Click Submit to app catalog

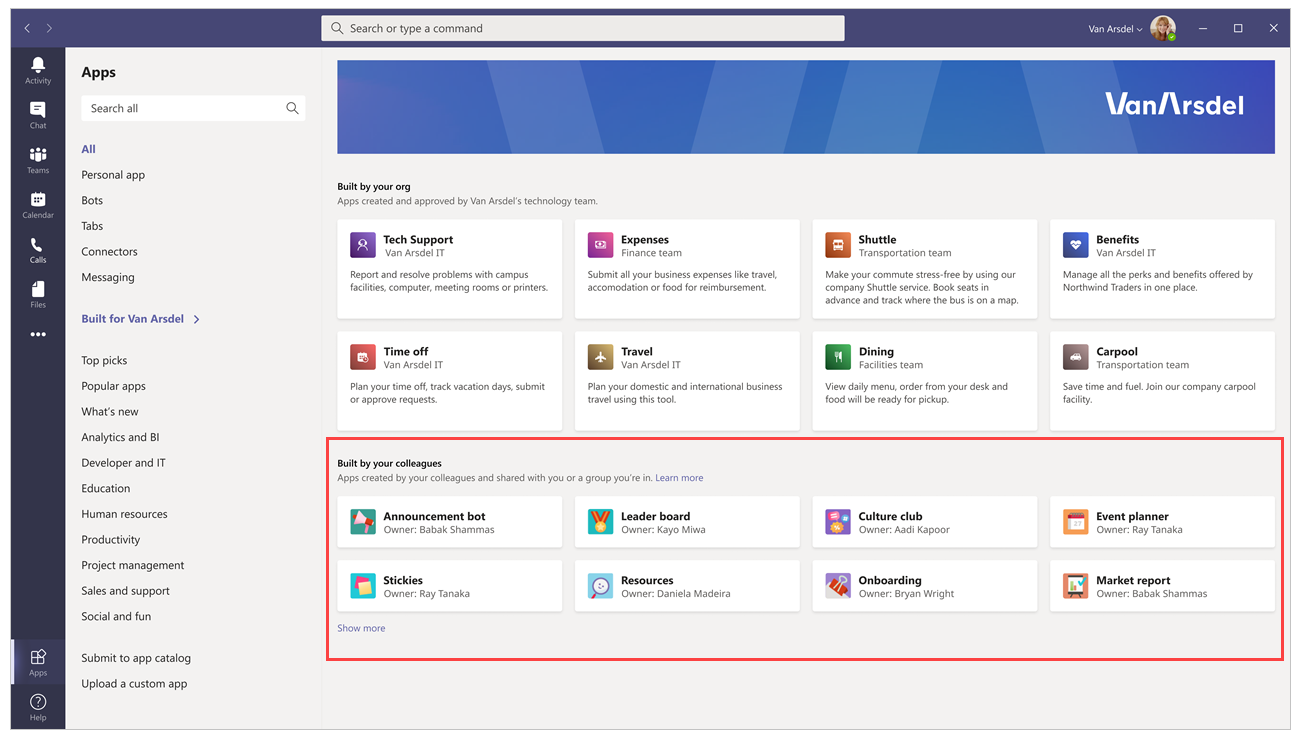136,658
